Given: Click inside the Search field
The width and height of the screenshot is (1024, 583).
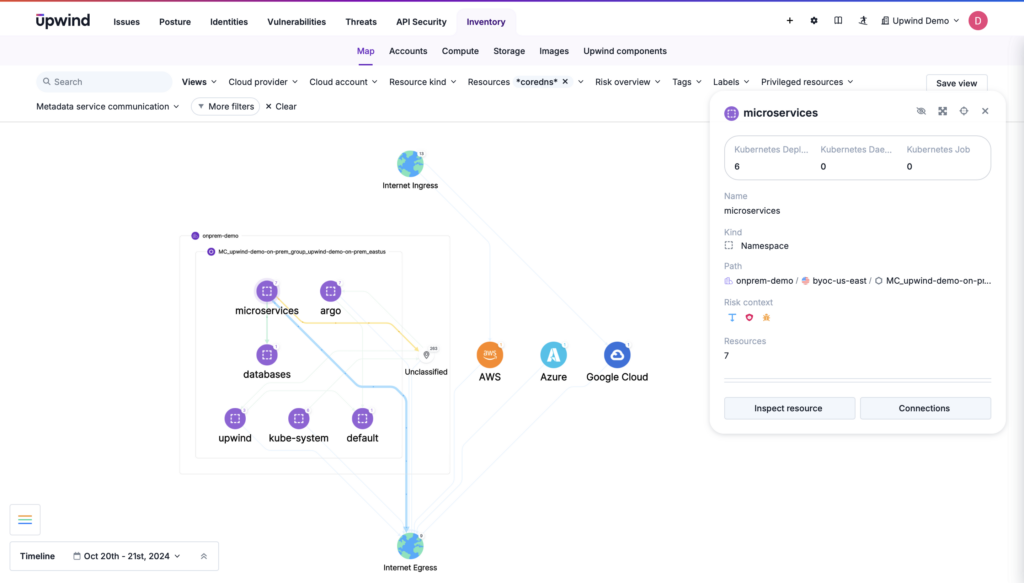Looking at the screenshot, I should point(103,81).
